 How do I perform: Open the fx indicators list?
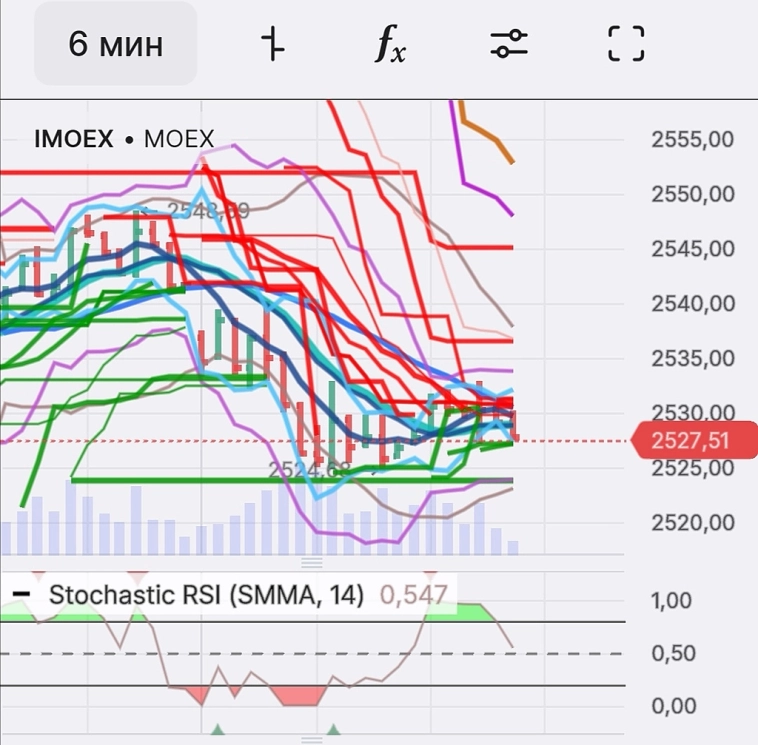(x=390, y=45)
